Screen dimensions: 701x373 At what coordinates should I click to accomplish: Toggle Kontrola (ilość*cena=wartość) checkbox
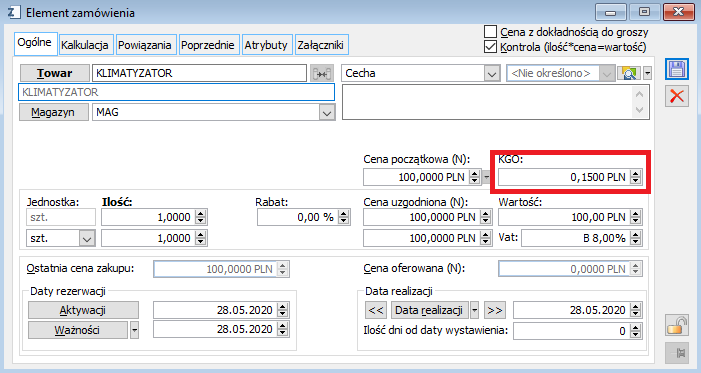[x=490, y=47]
